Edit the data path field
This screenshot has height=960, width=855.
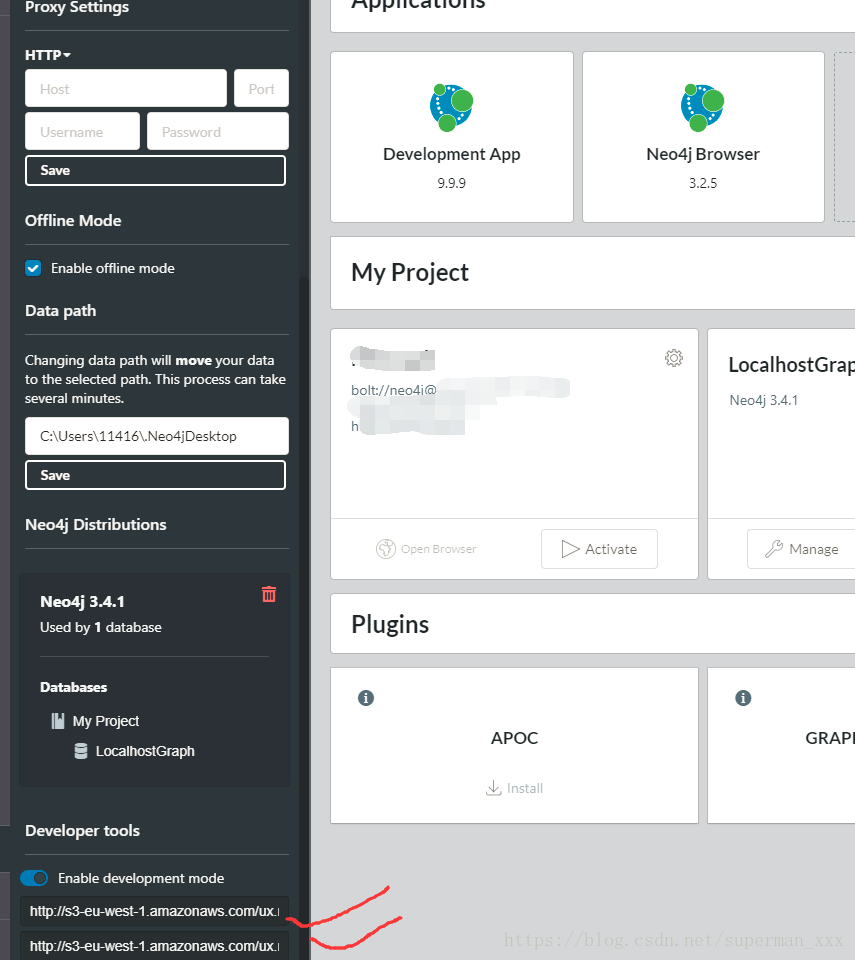157,436
